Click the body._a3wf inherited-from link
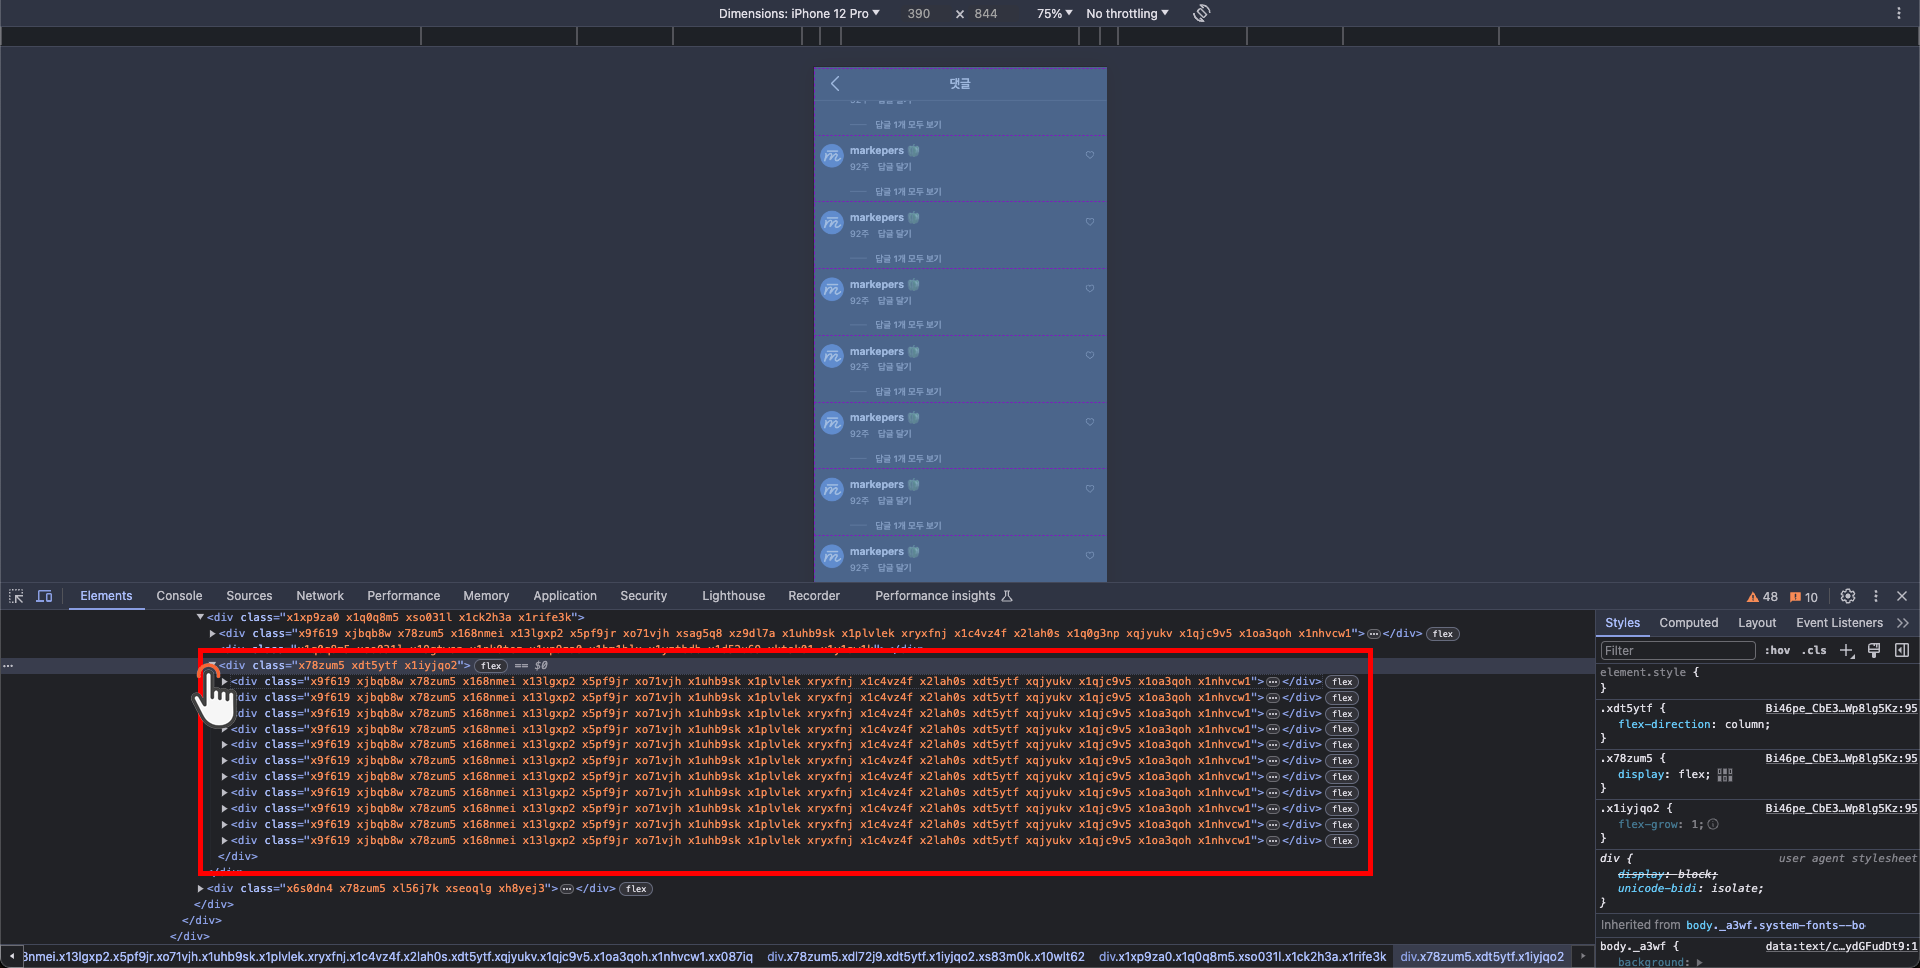 point(1775,926)
